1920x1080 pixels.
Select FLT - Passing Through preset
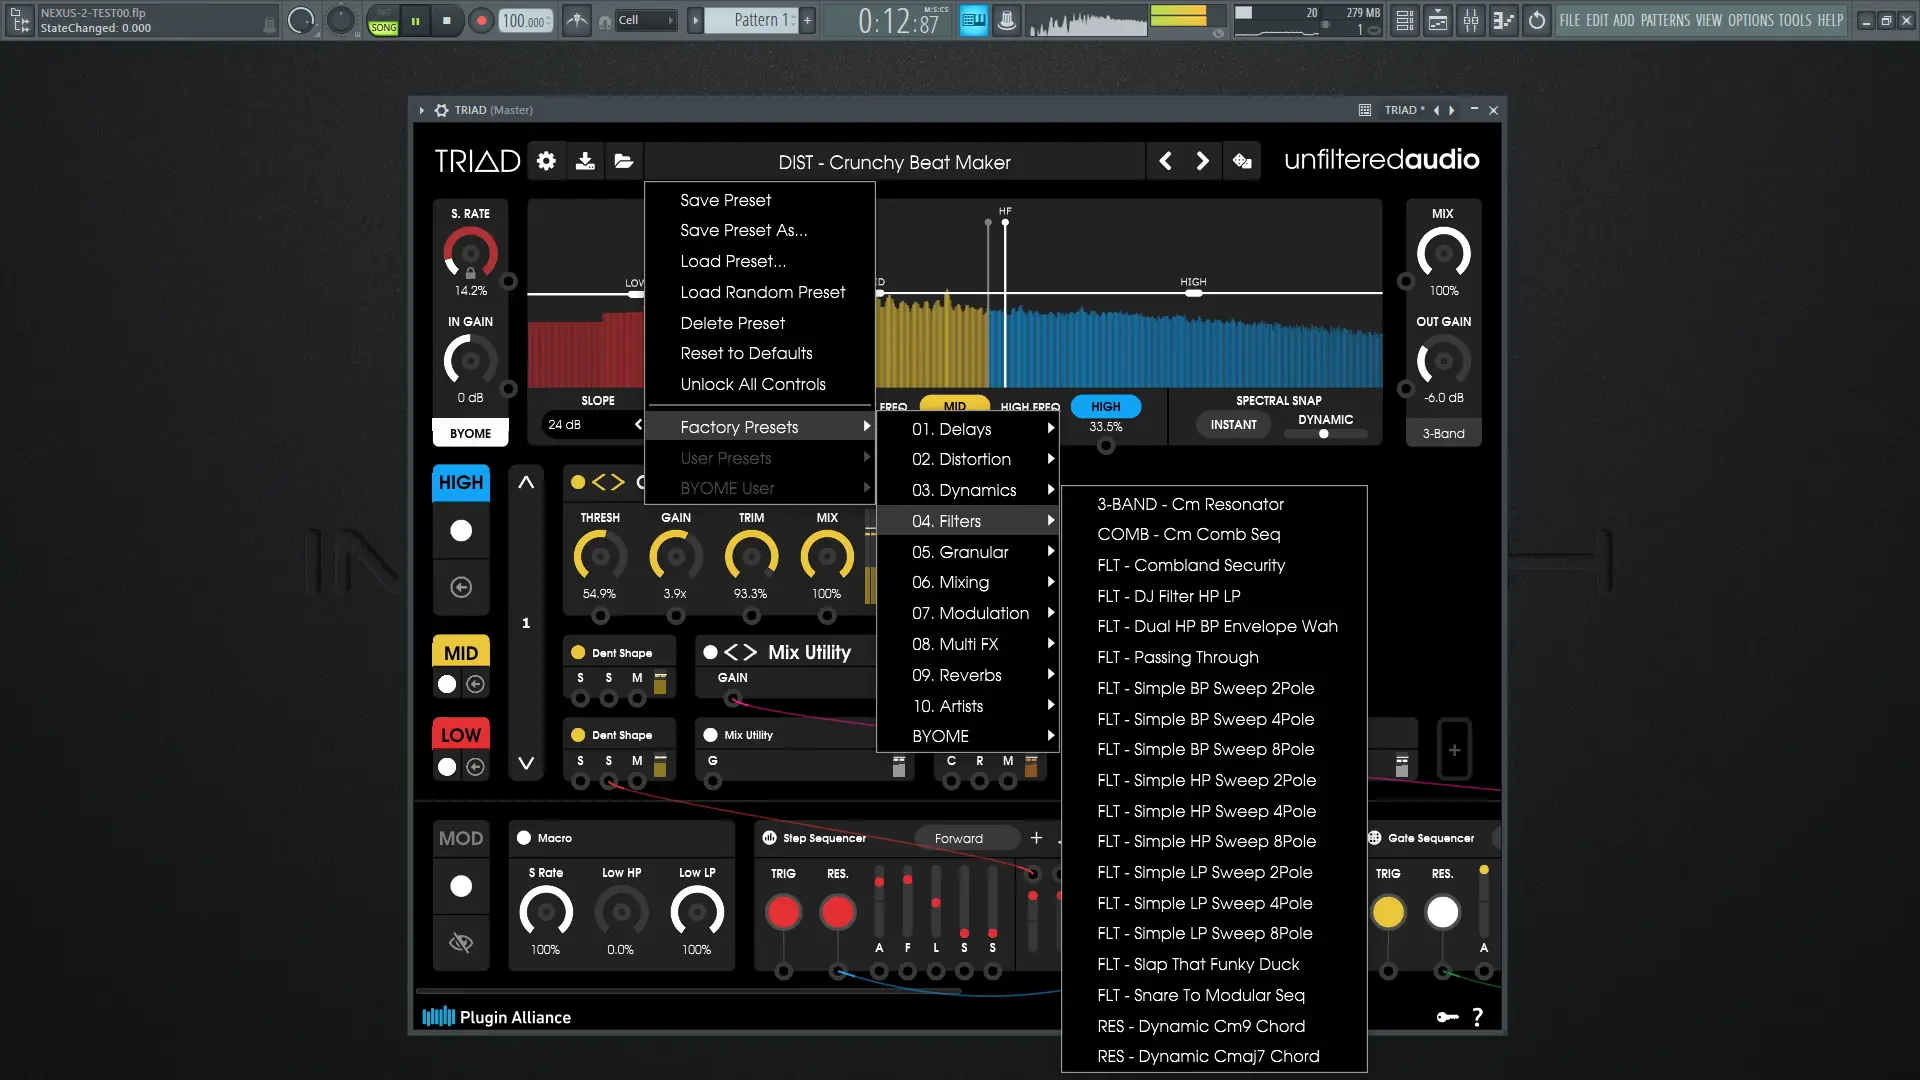(1177, 657)
